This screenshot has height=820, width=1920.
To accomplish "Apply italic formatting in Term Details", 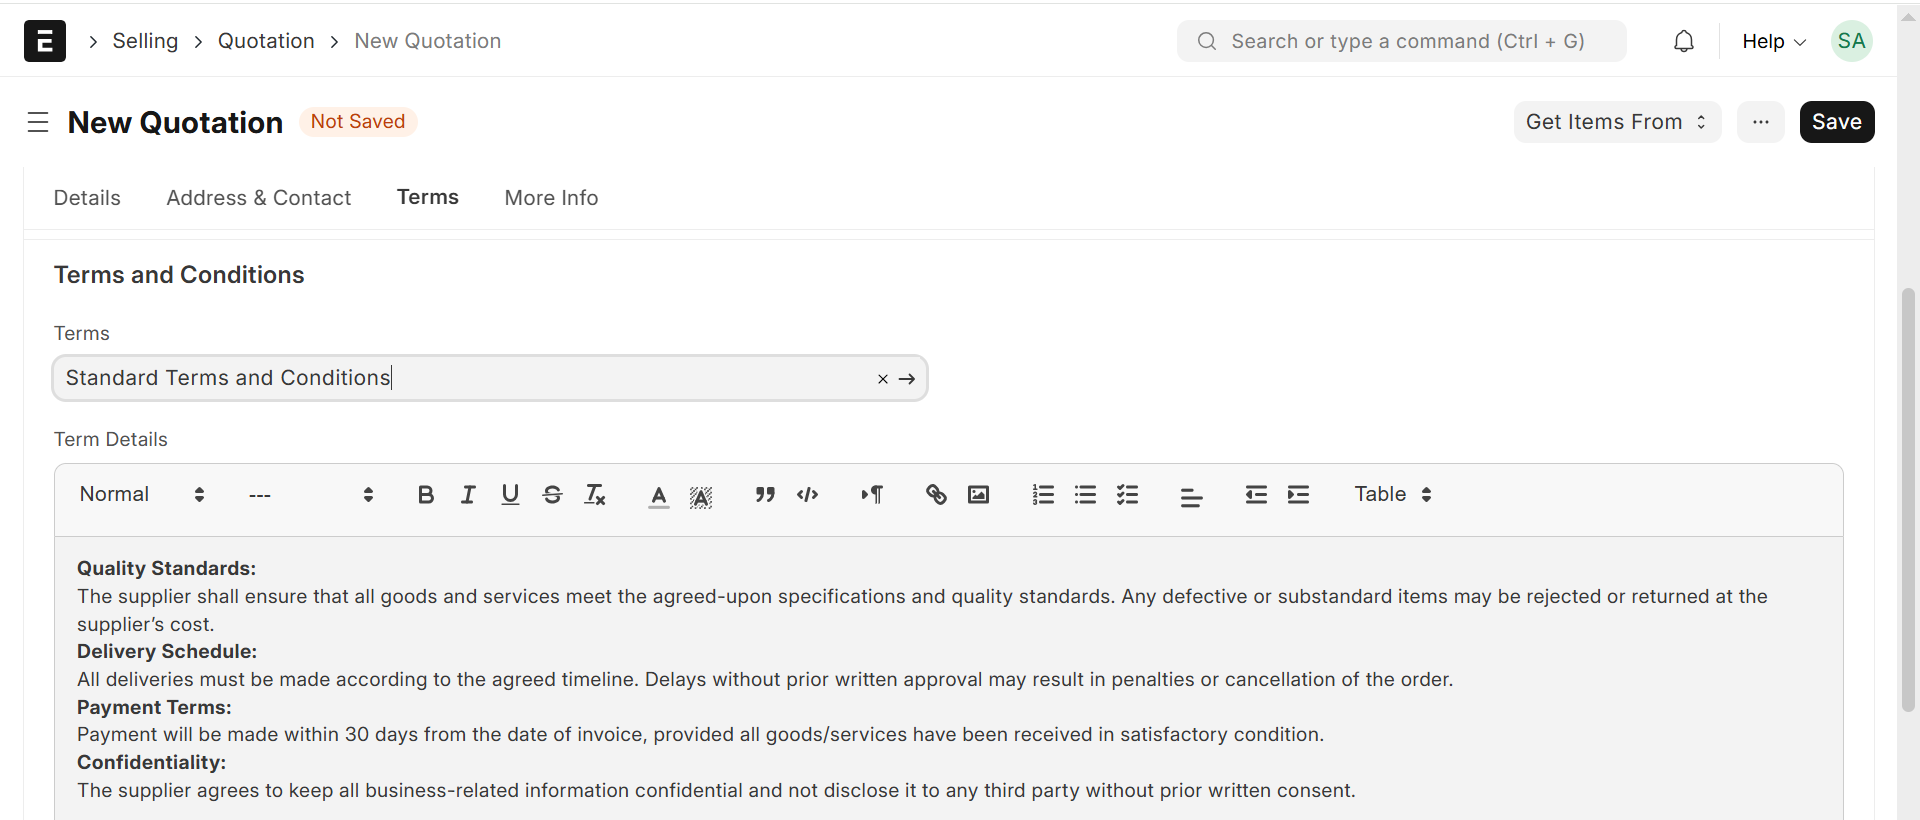I will pos(468,495).
